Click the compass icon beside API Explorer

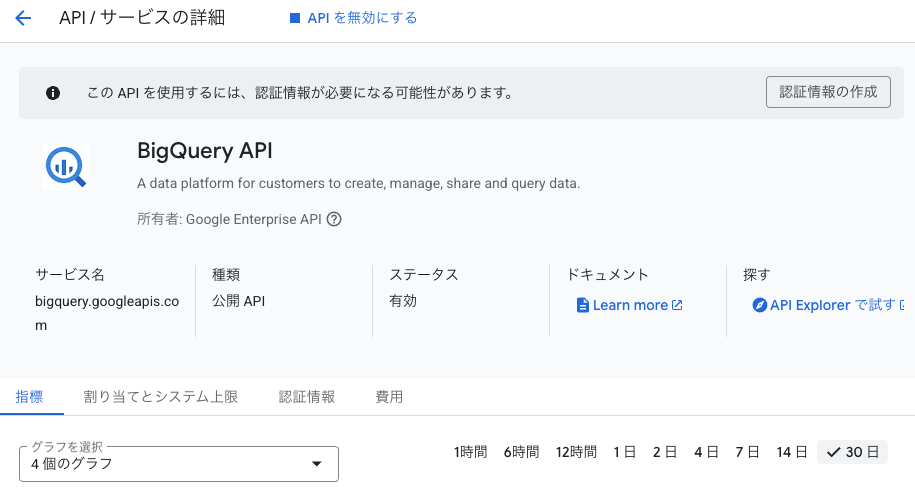click(759, 305)
